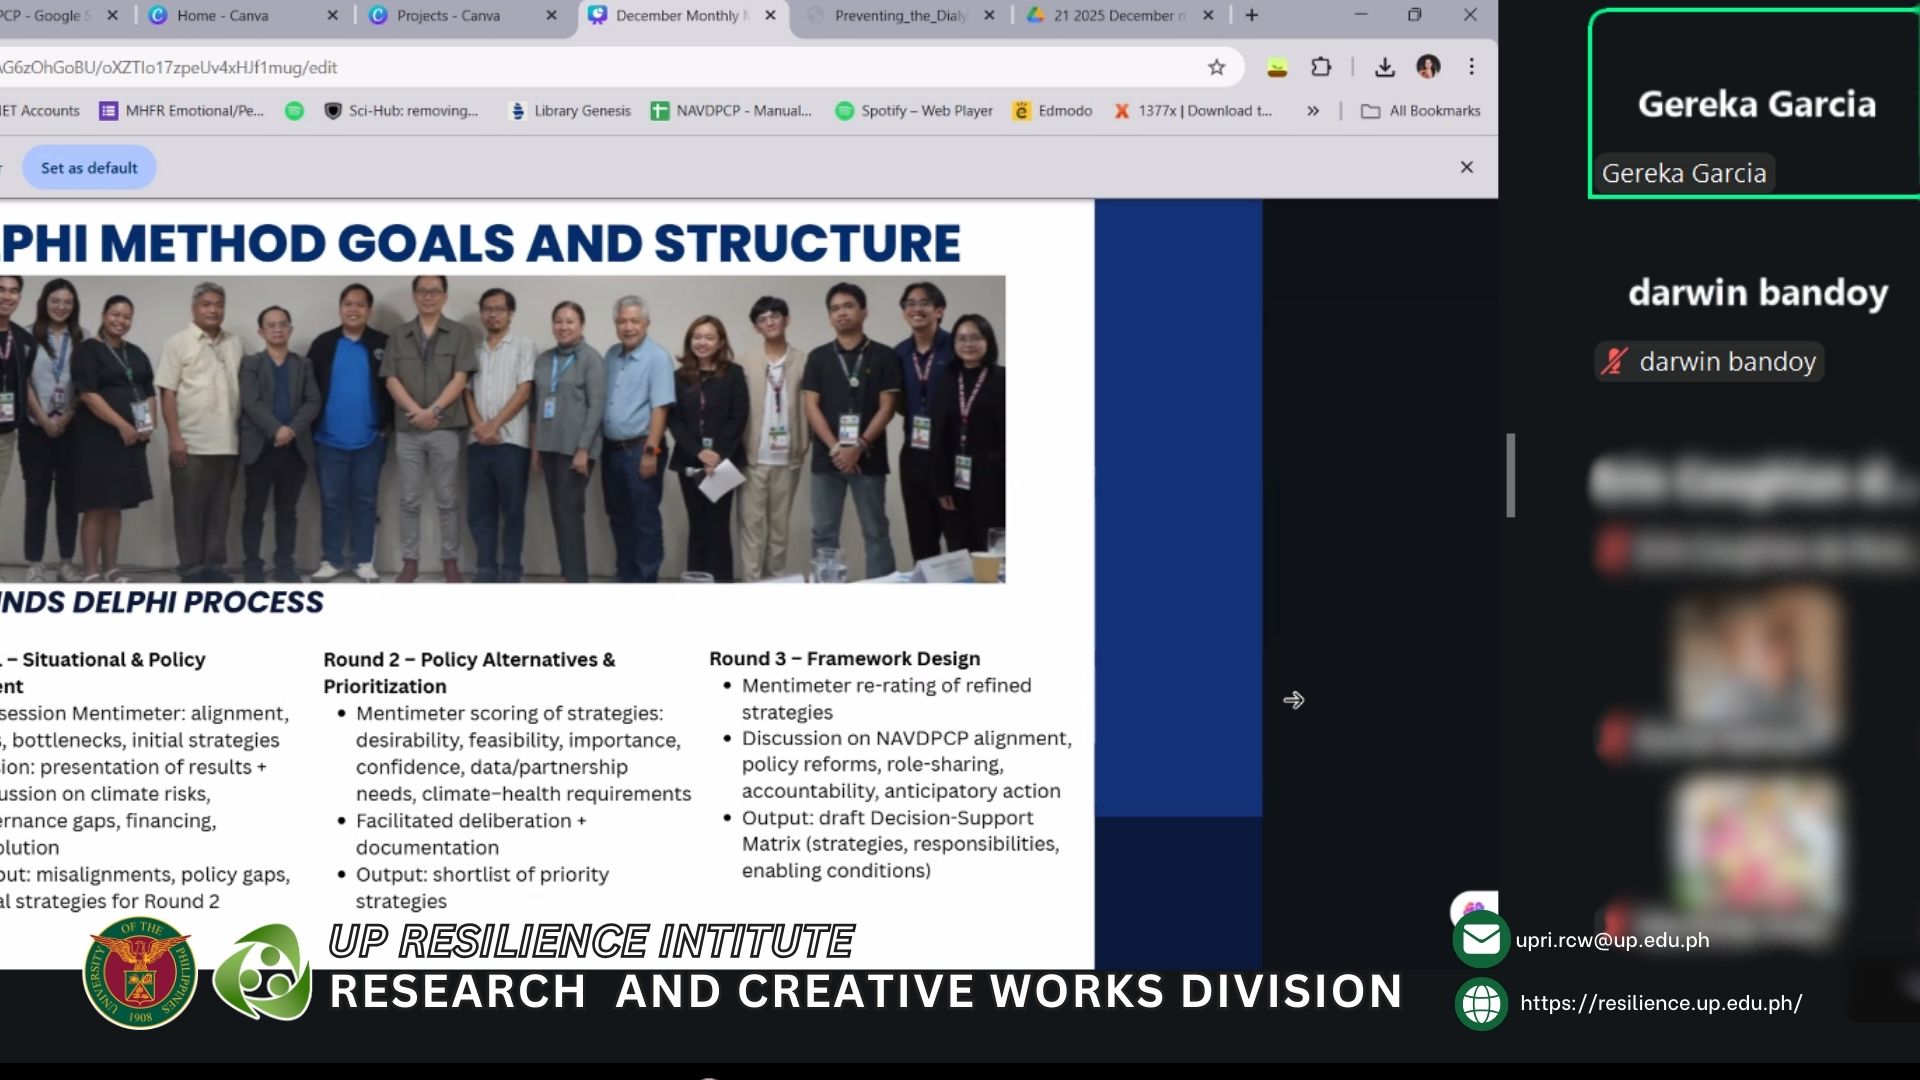The width and height of the screenshot is (1920, 1080).
Task: Open the Chrome three-dot menu
Action: pos(1471,67)
